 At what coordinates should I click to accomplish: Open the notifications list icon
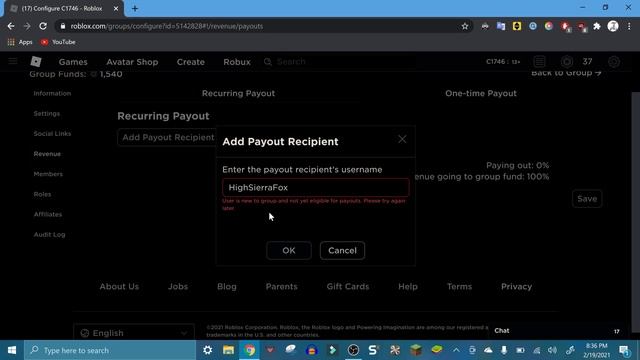point(540,62)
